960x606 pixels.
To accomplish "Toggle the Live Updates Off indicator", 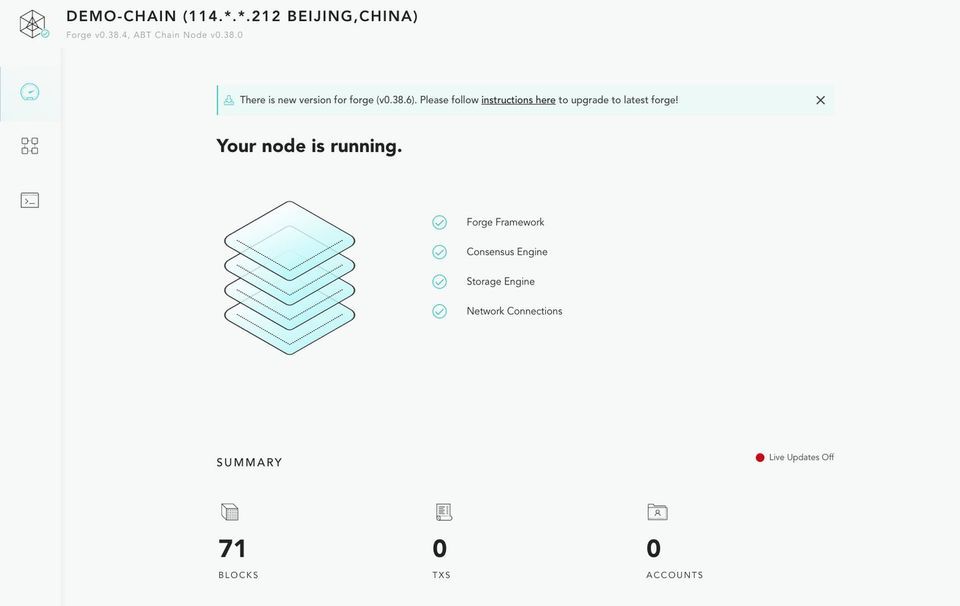I will pos(795,457).
